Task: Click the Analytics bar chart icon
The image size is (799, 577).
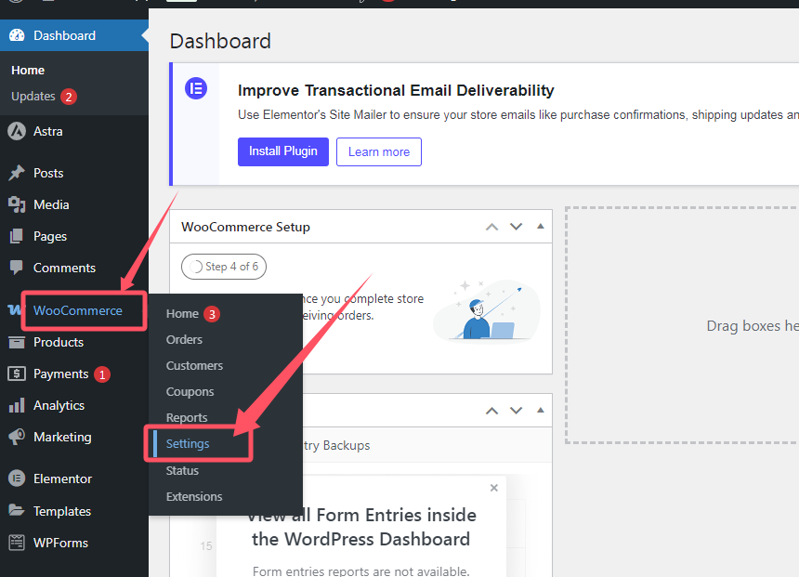Action: click(17, 405)
